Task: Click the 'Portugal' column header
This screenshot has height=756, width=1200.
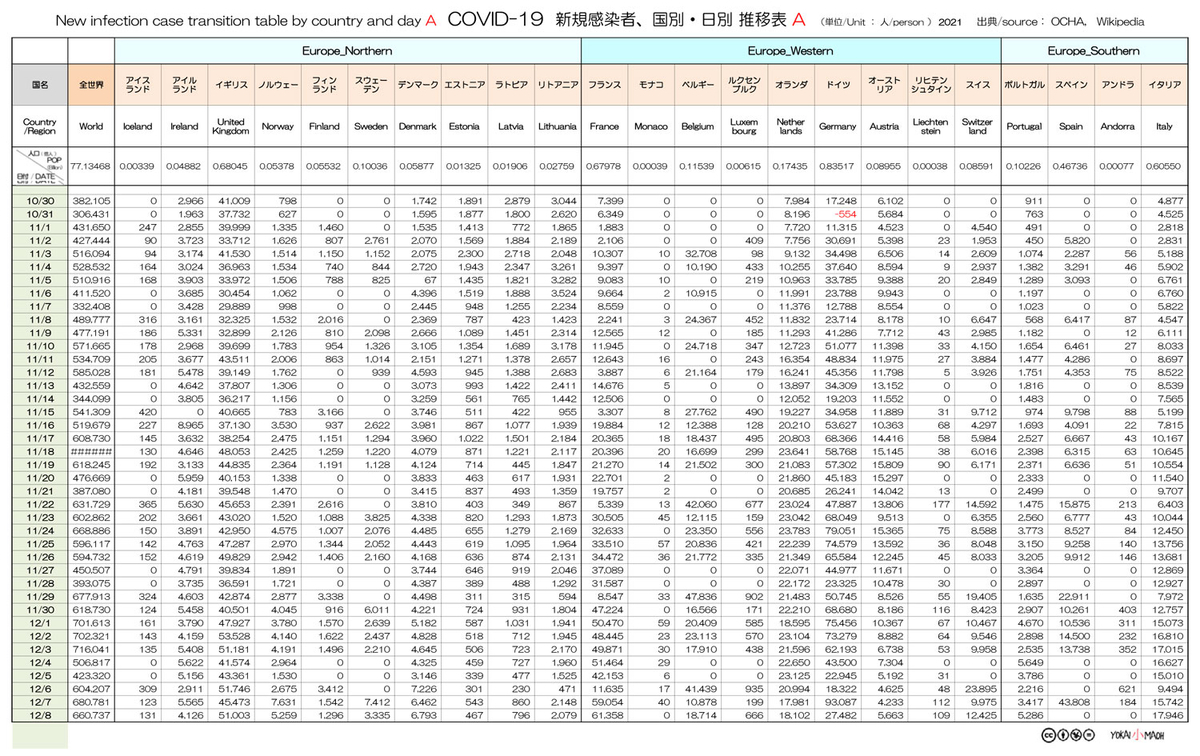Action: [1024, 127]
